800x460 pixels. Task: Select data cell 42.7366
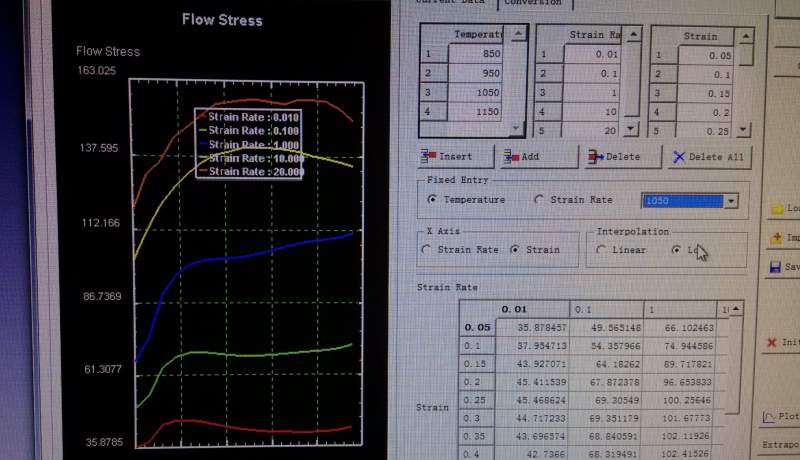pos(532,453)
